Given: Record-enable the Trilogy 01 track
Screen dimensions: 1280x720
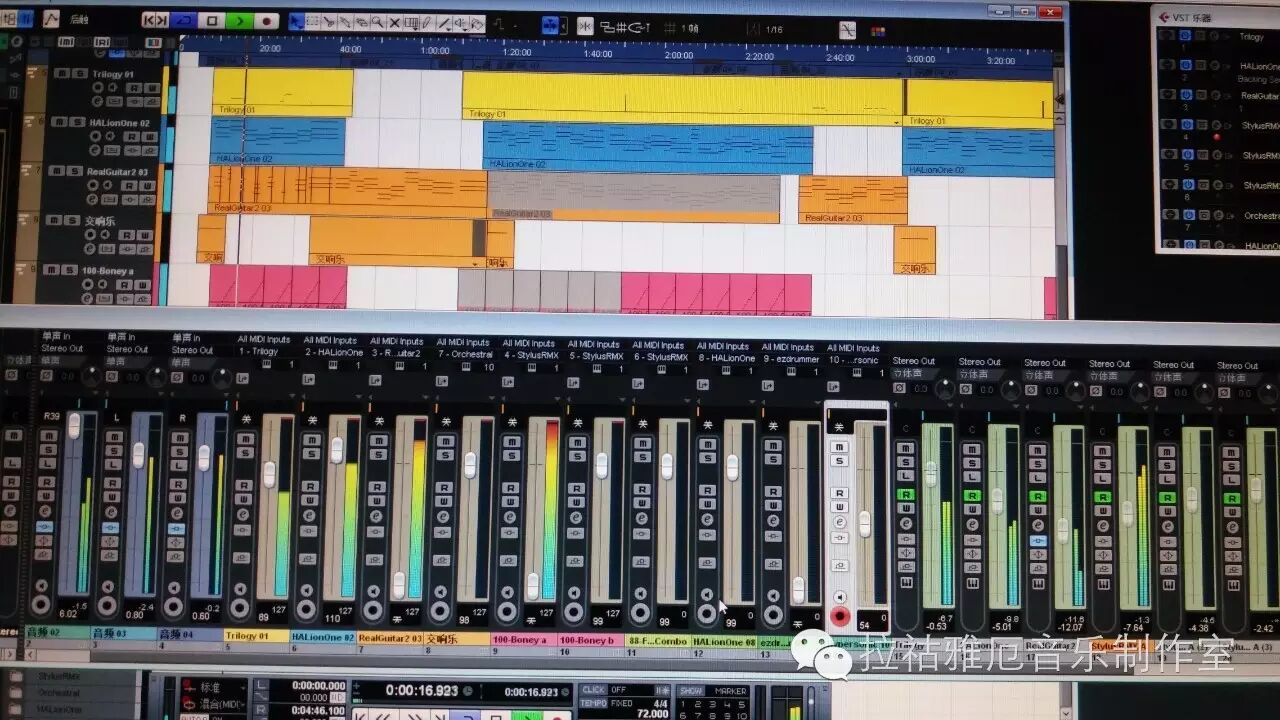Looking at the screenshot, I should click(x=97, y=87).
